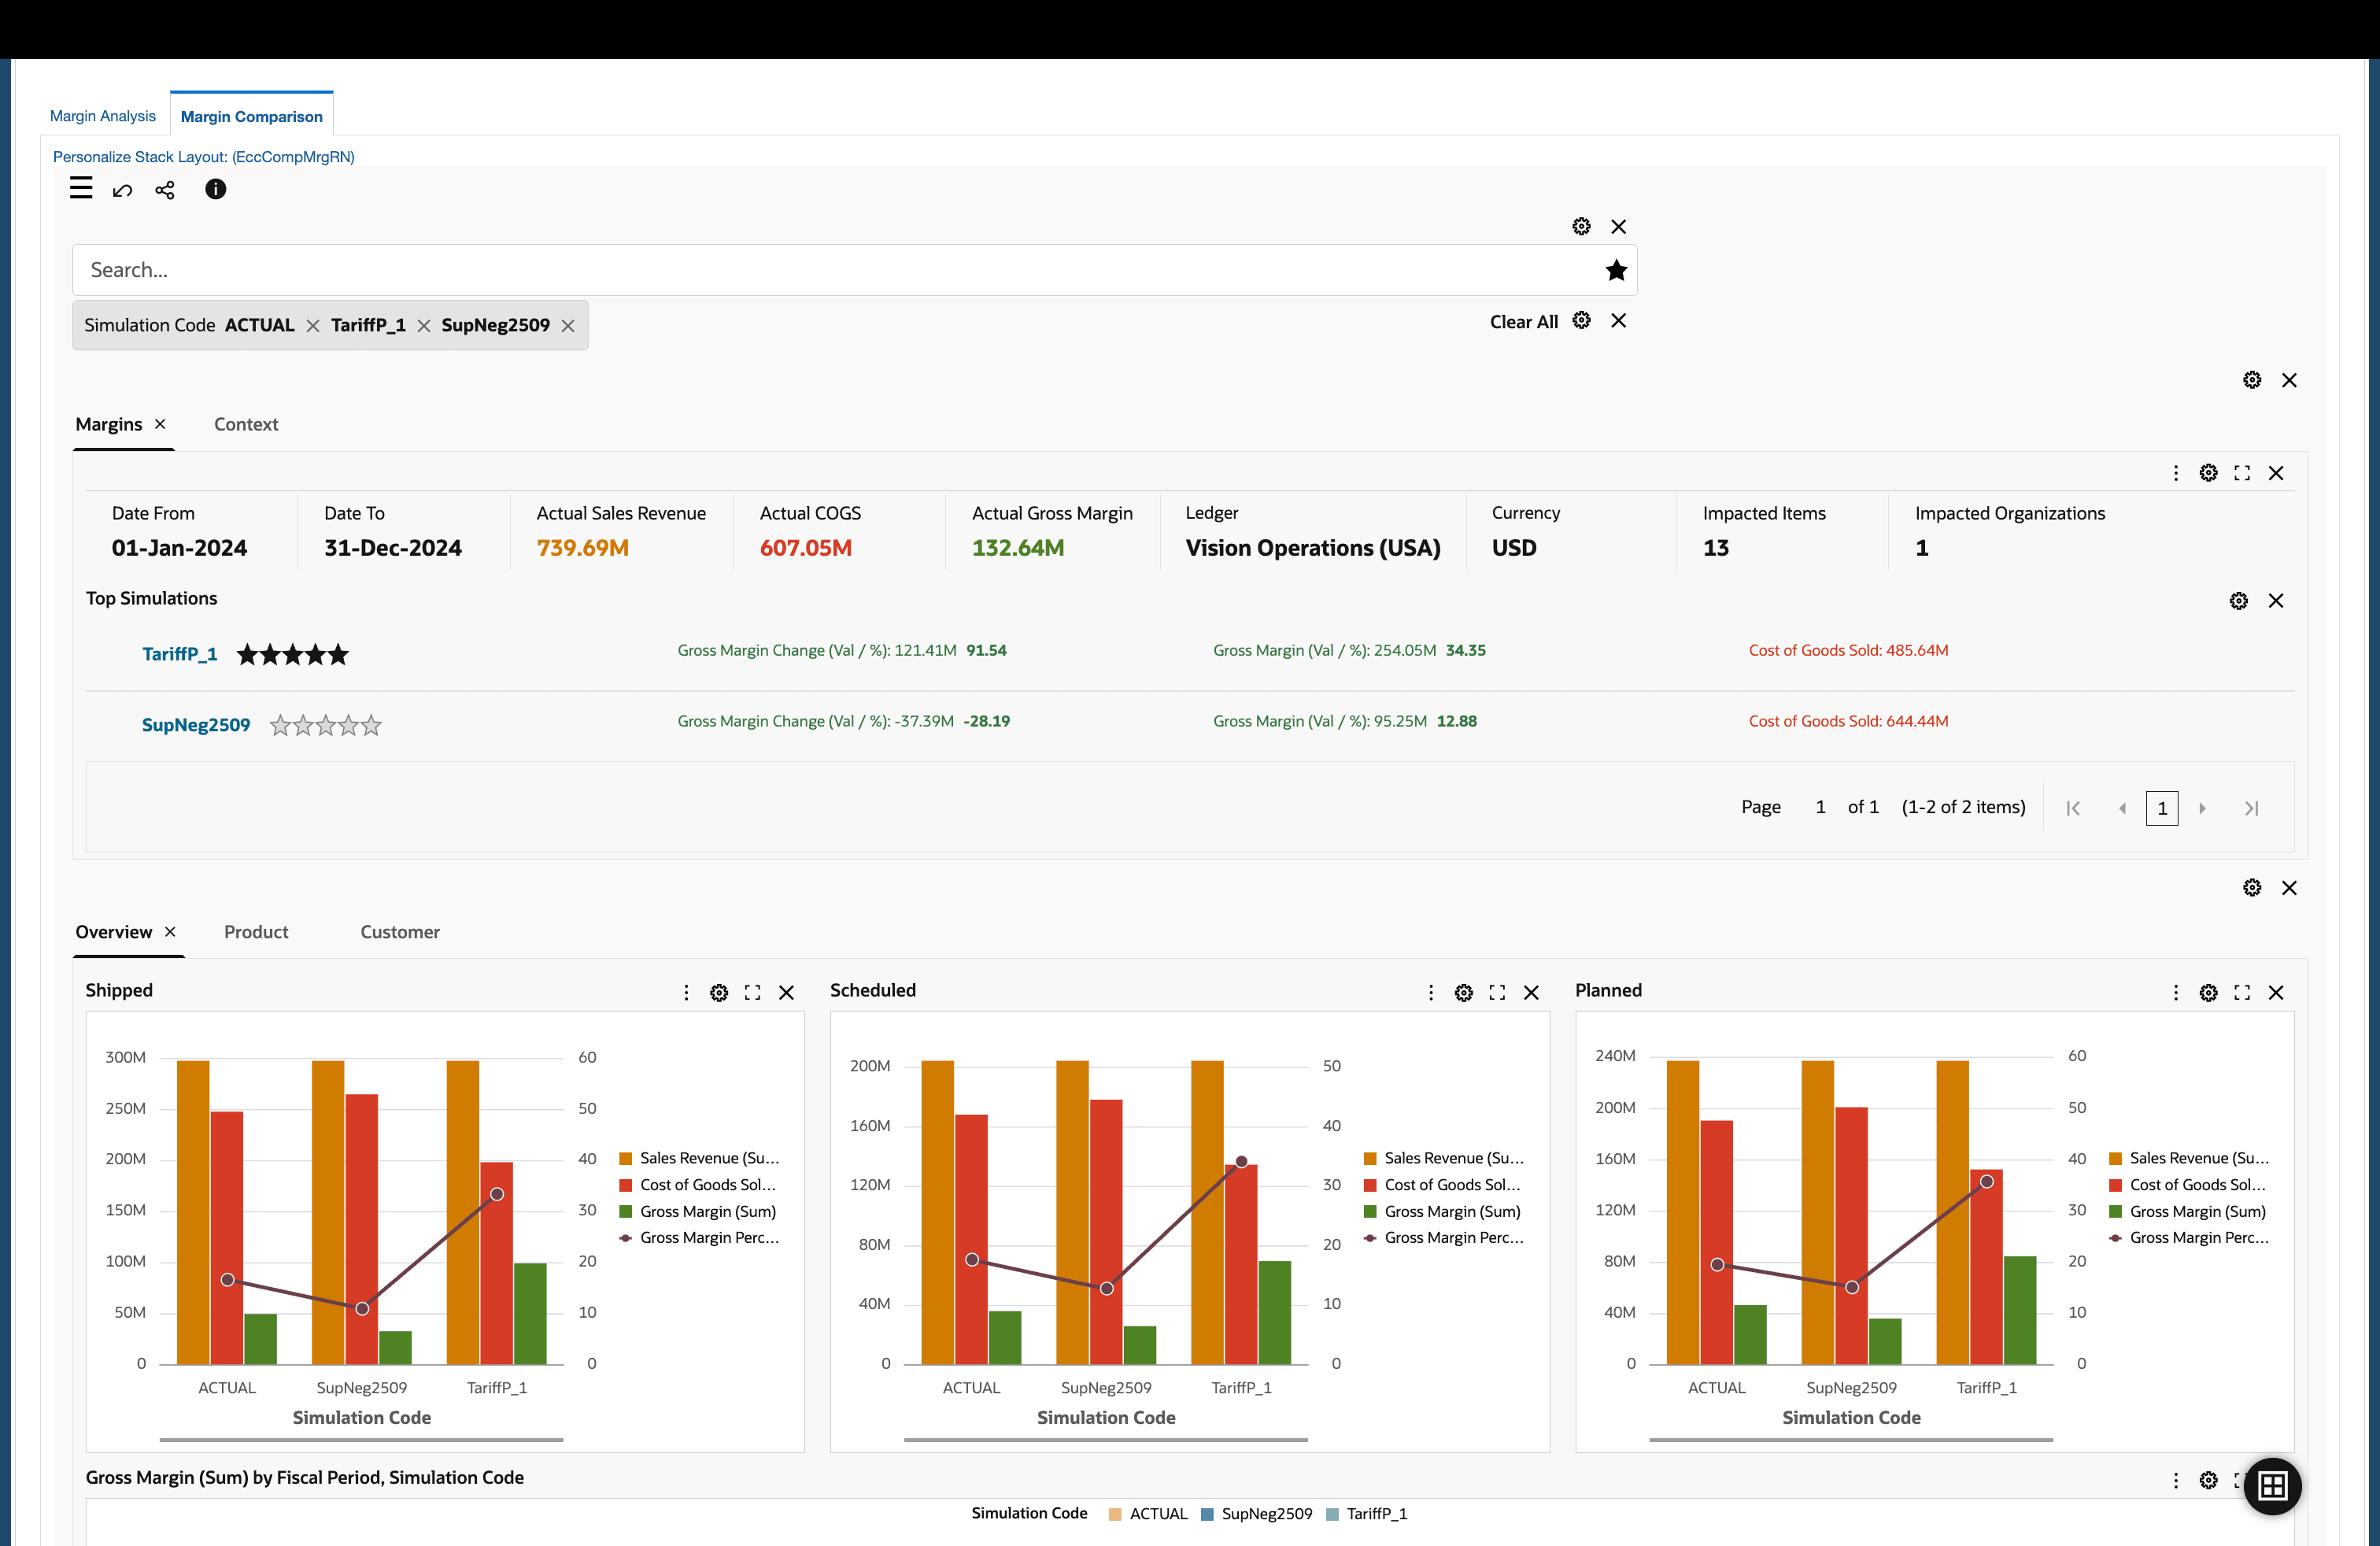Switch to the Margin Analysis tab
Viewport: 2380px width, 1546px height.
click(x=102, y=115)
